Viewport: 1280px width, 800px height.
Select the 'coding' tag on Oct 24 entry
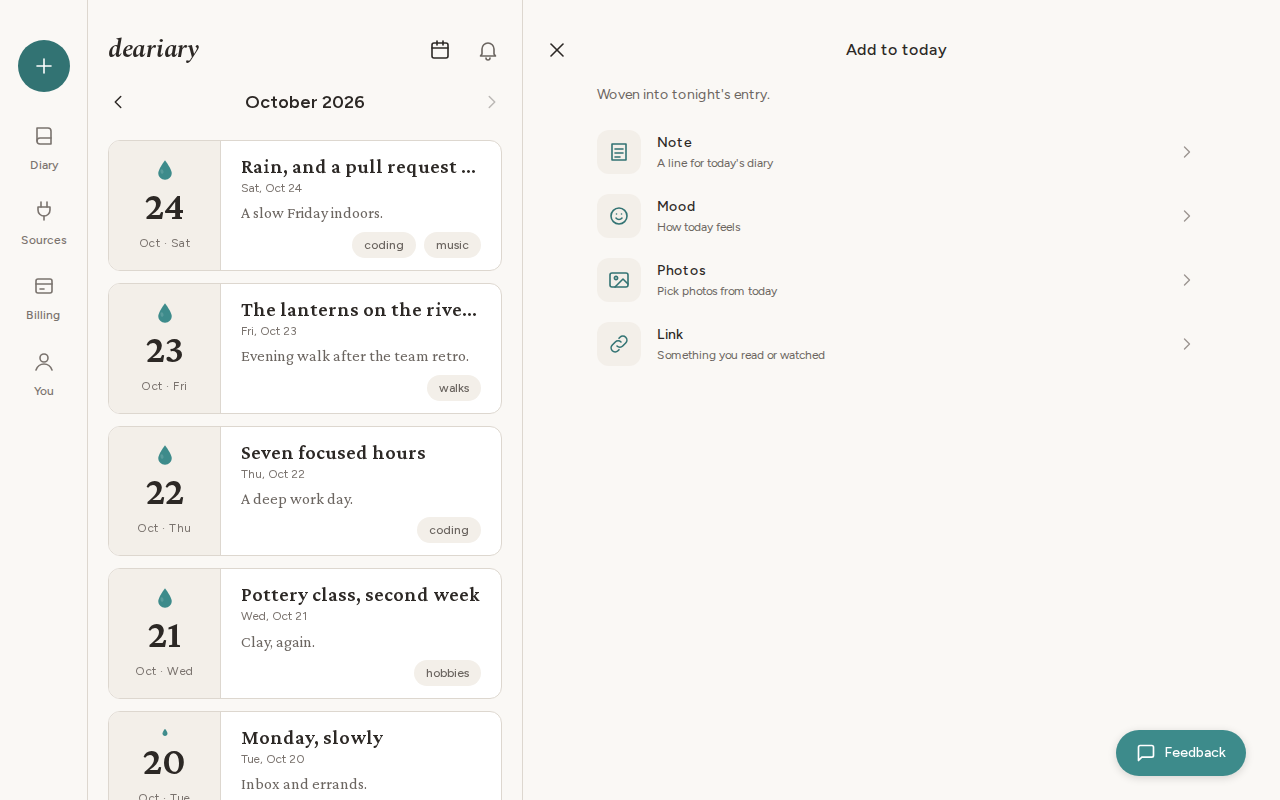tap(384, 245)
